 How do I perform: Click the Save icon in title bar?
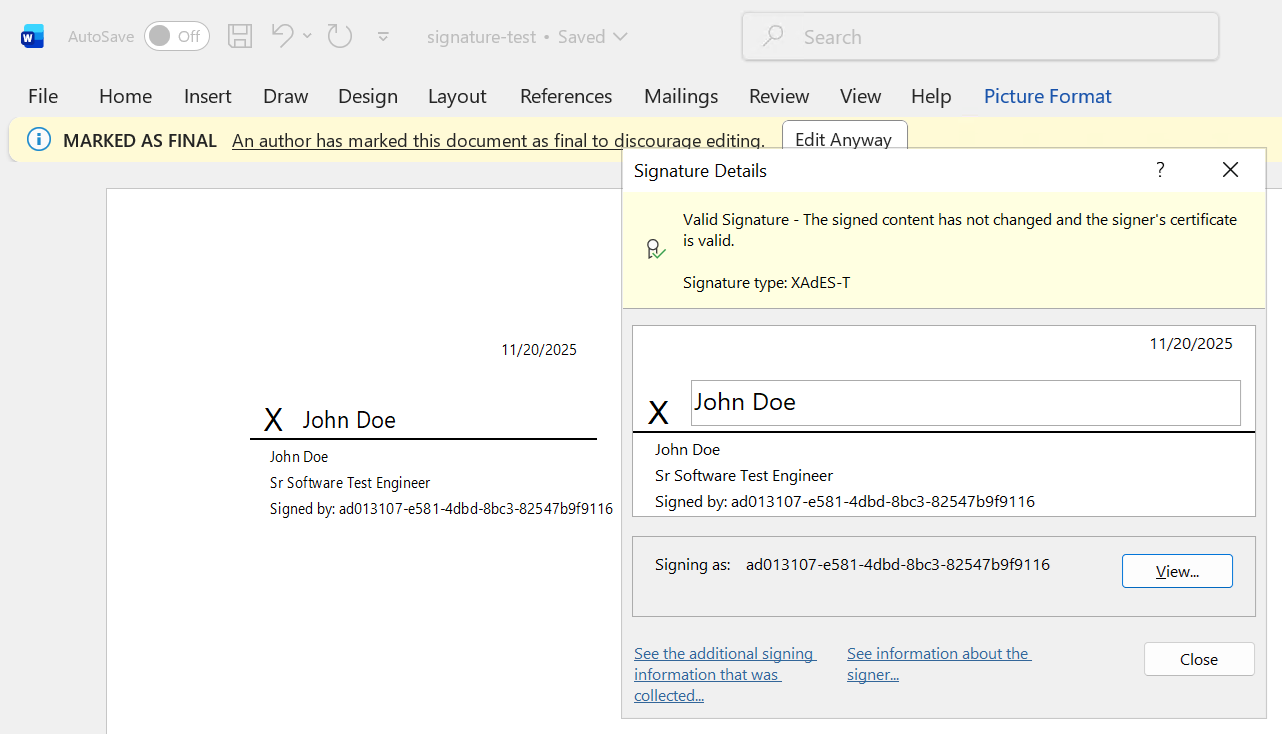tap(240, 37)
